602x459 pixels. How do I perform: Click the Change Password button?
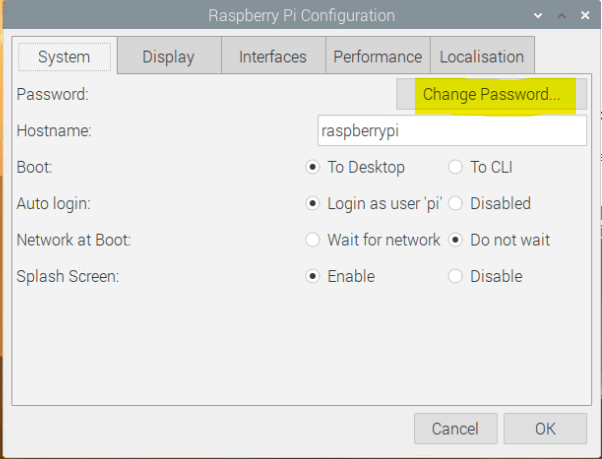point(491,95)
